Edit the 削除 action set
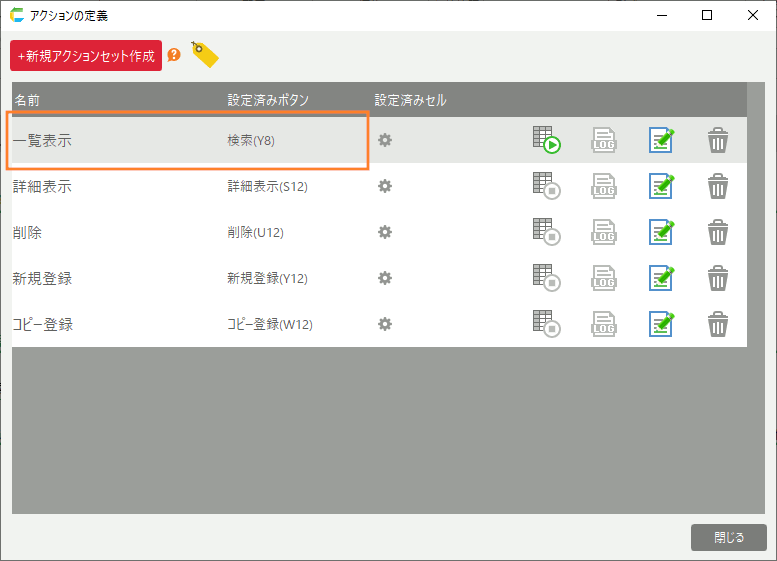The height and width of the screenshot is (561, 777). click(x=660, y=232)
